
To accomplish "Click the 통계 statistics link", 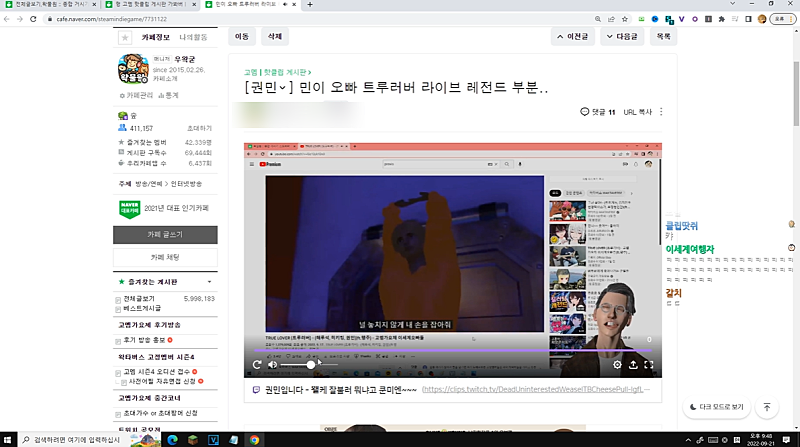I will [169, 95].
